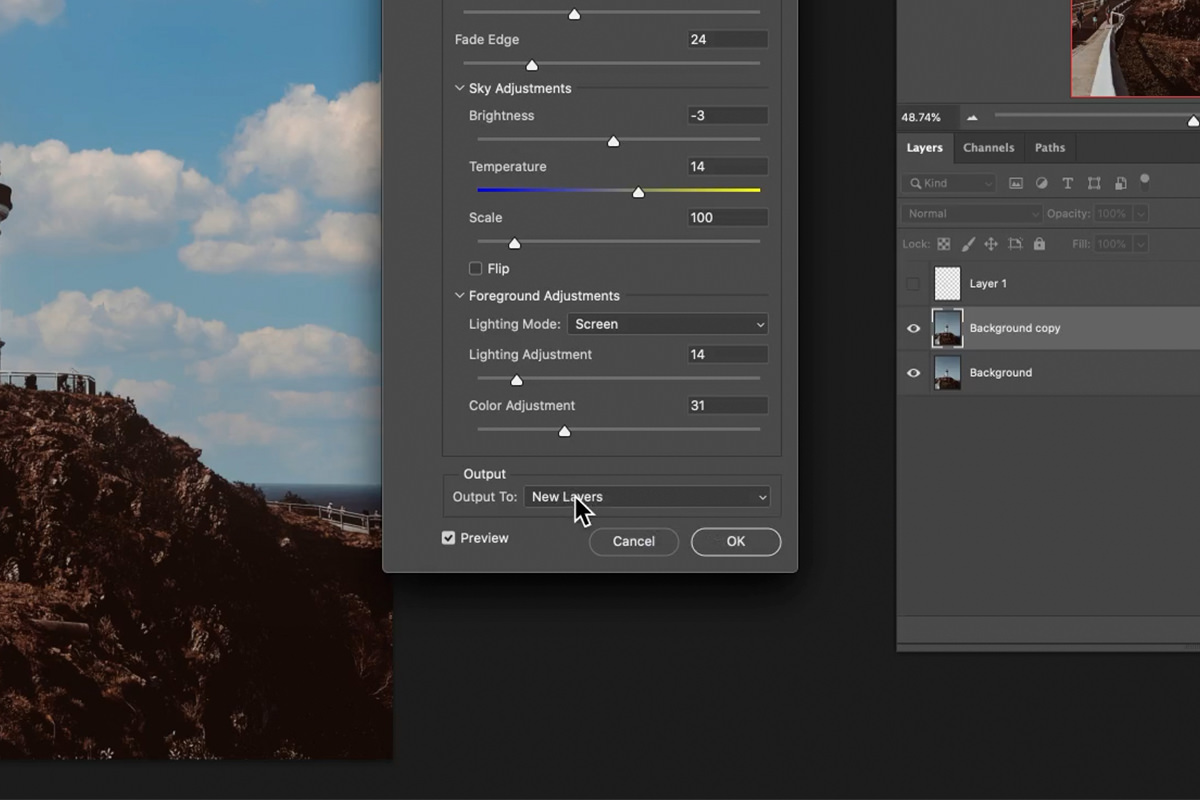The height and width of the screenshot is (800, 1200).
Task: Filter layers by type layers icon
Action: 1068,183
